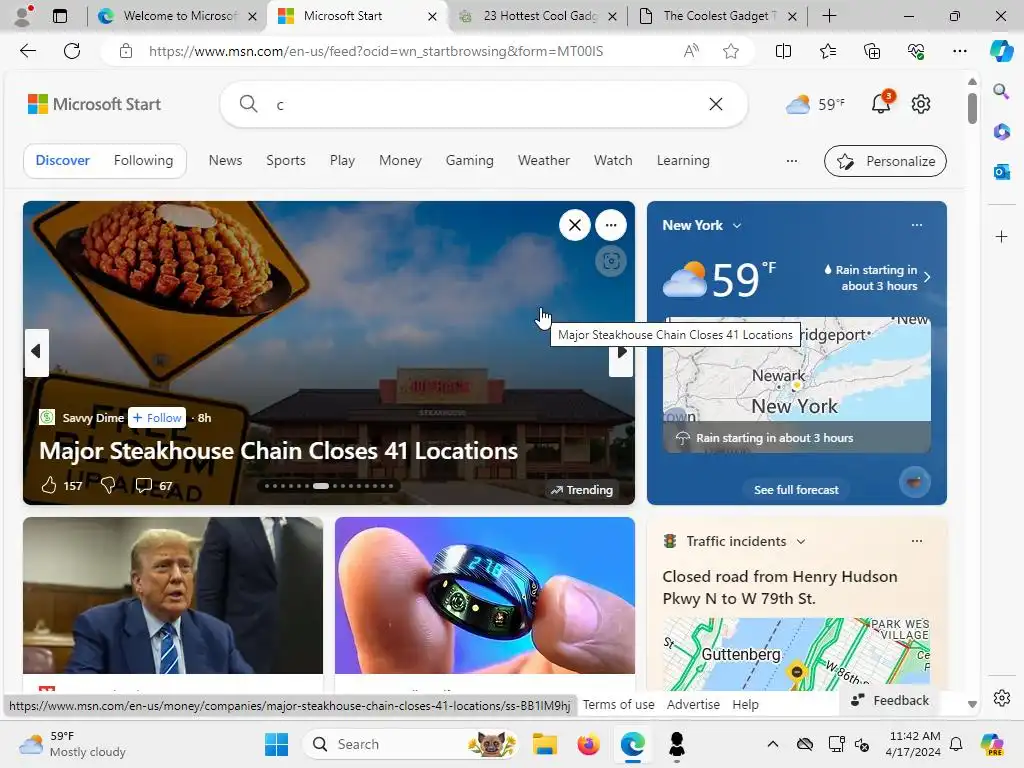The height and width of the screenshot is (768, 1024).
Task: Open more options on steakhouse card
Action: tap(611, 225)
